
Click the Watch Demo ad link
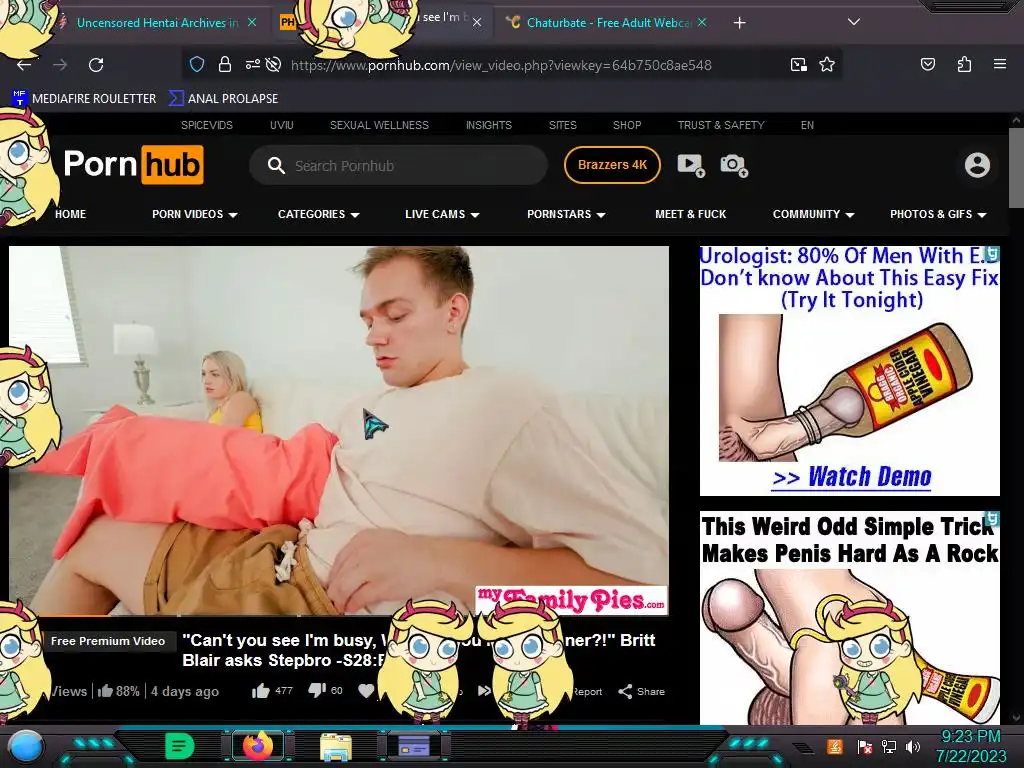(852, 477)
